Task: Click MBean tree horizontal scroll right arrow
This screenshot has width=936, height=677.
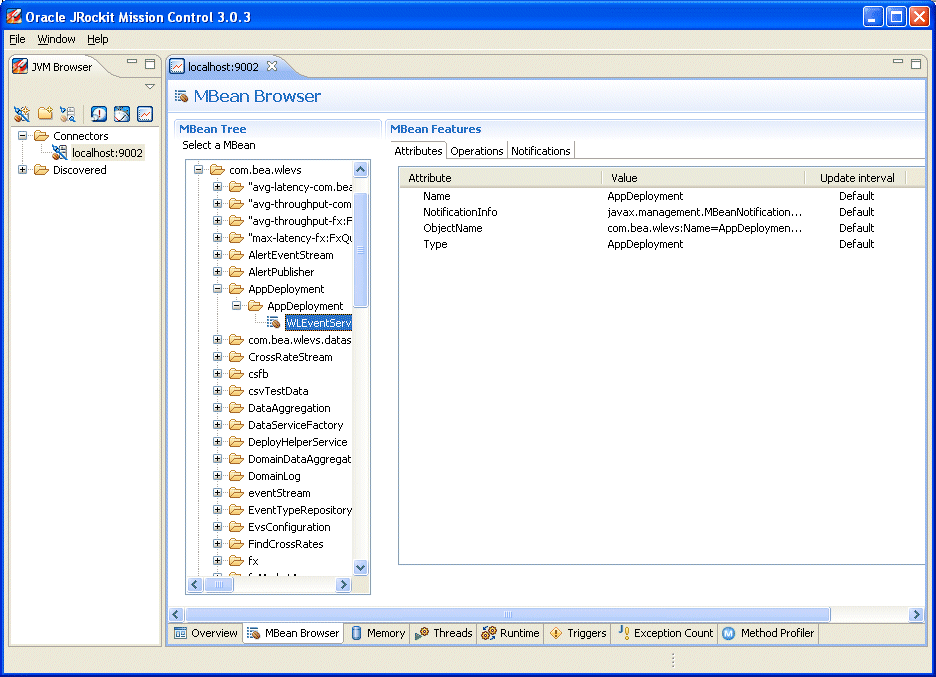Action: click(343, 584)
